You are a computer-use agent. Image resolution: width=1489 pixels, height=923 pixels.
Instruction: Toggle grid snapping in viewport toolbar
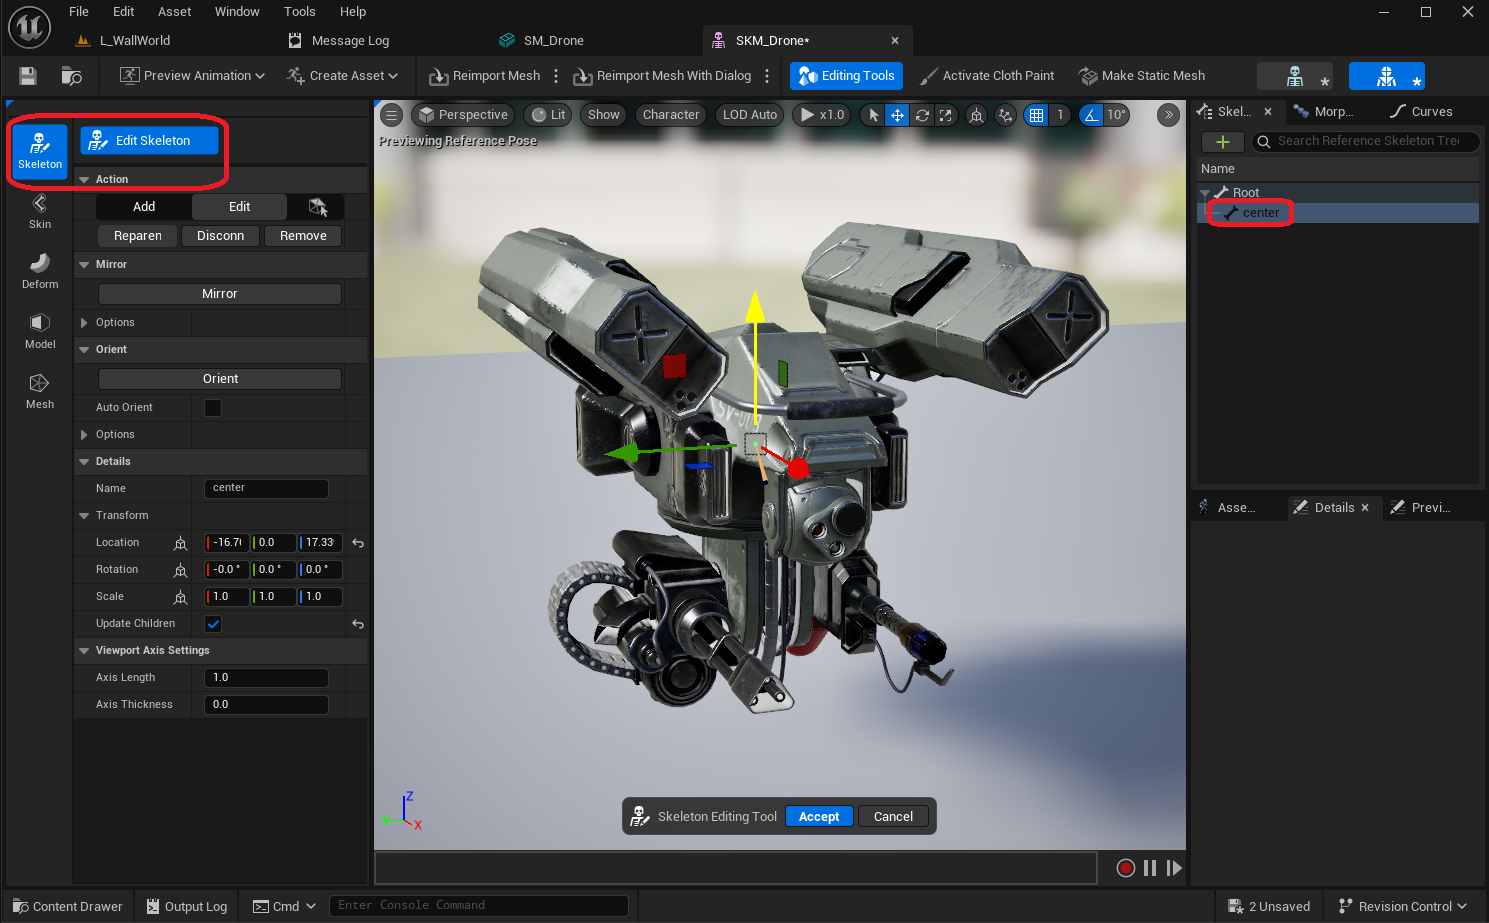tap(1037, 115)
